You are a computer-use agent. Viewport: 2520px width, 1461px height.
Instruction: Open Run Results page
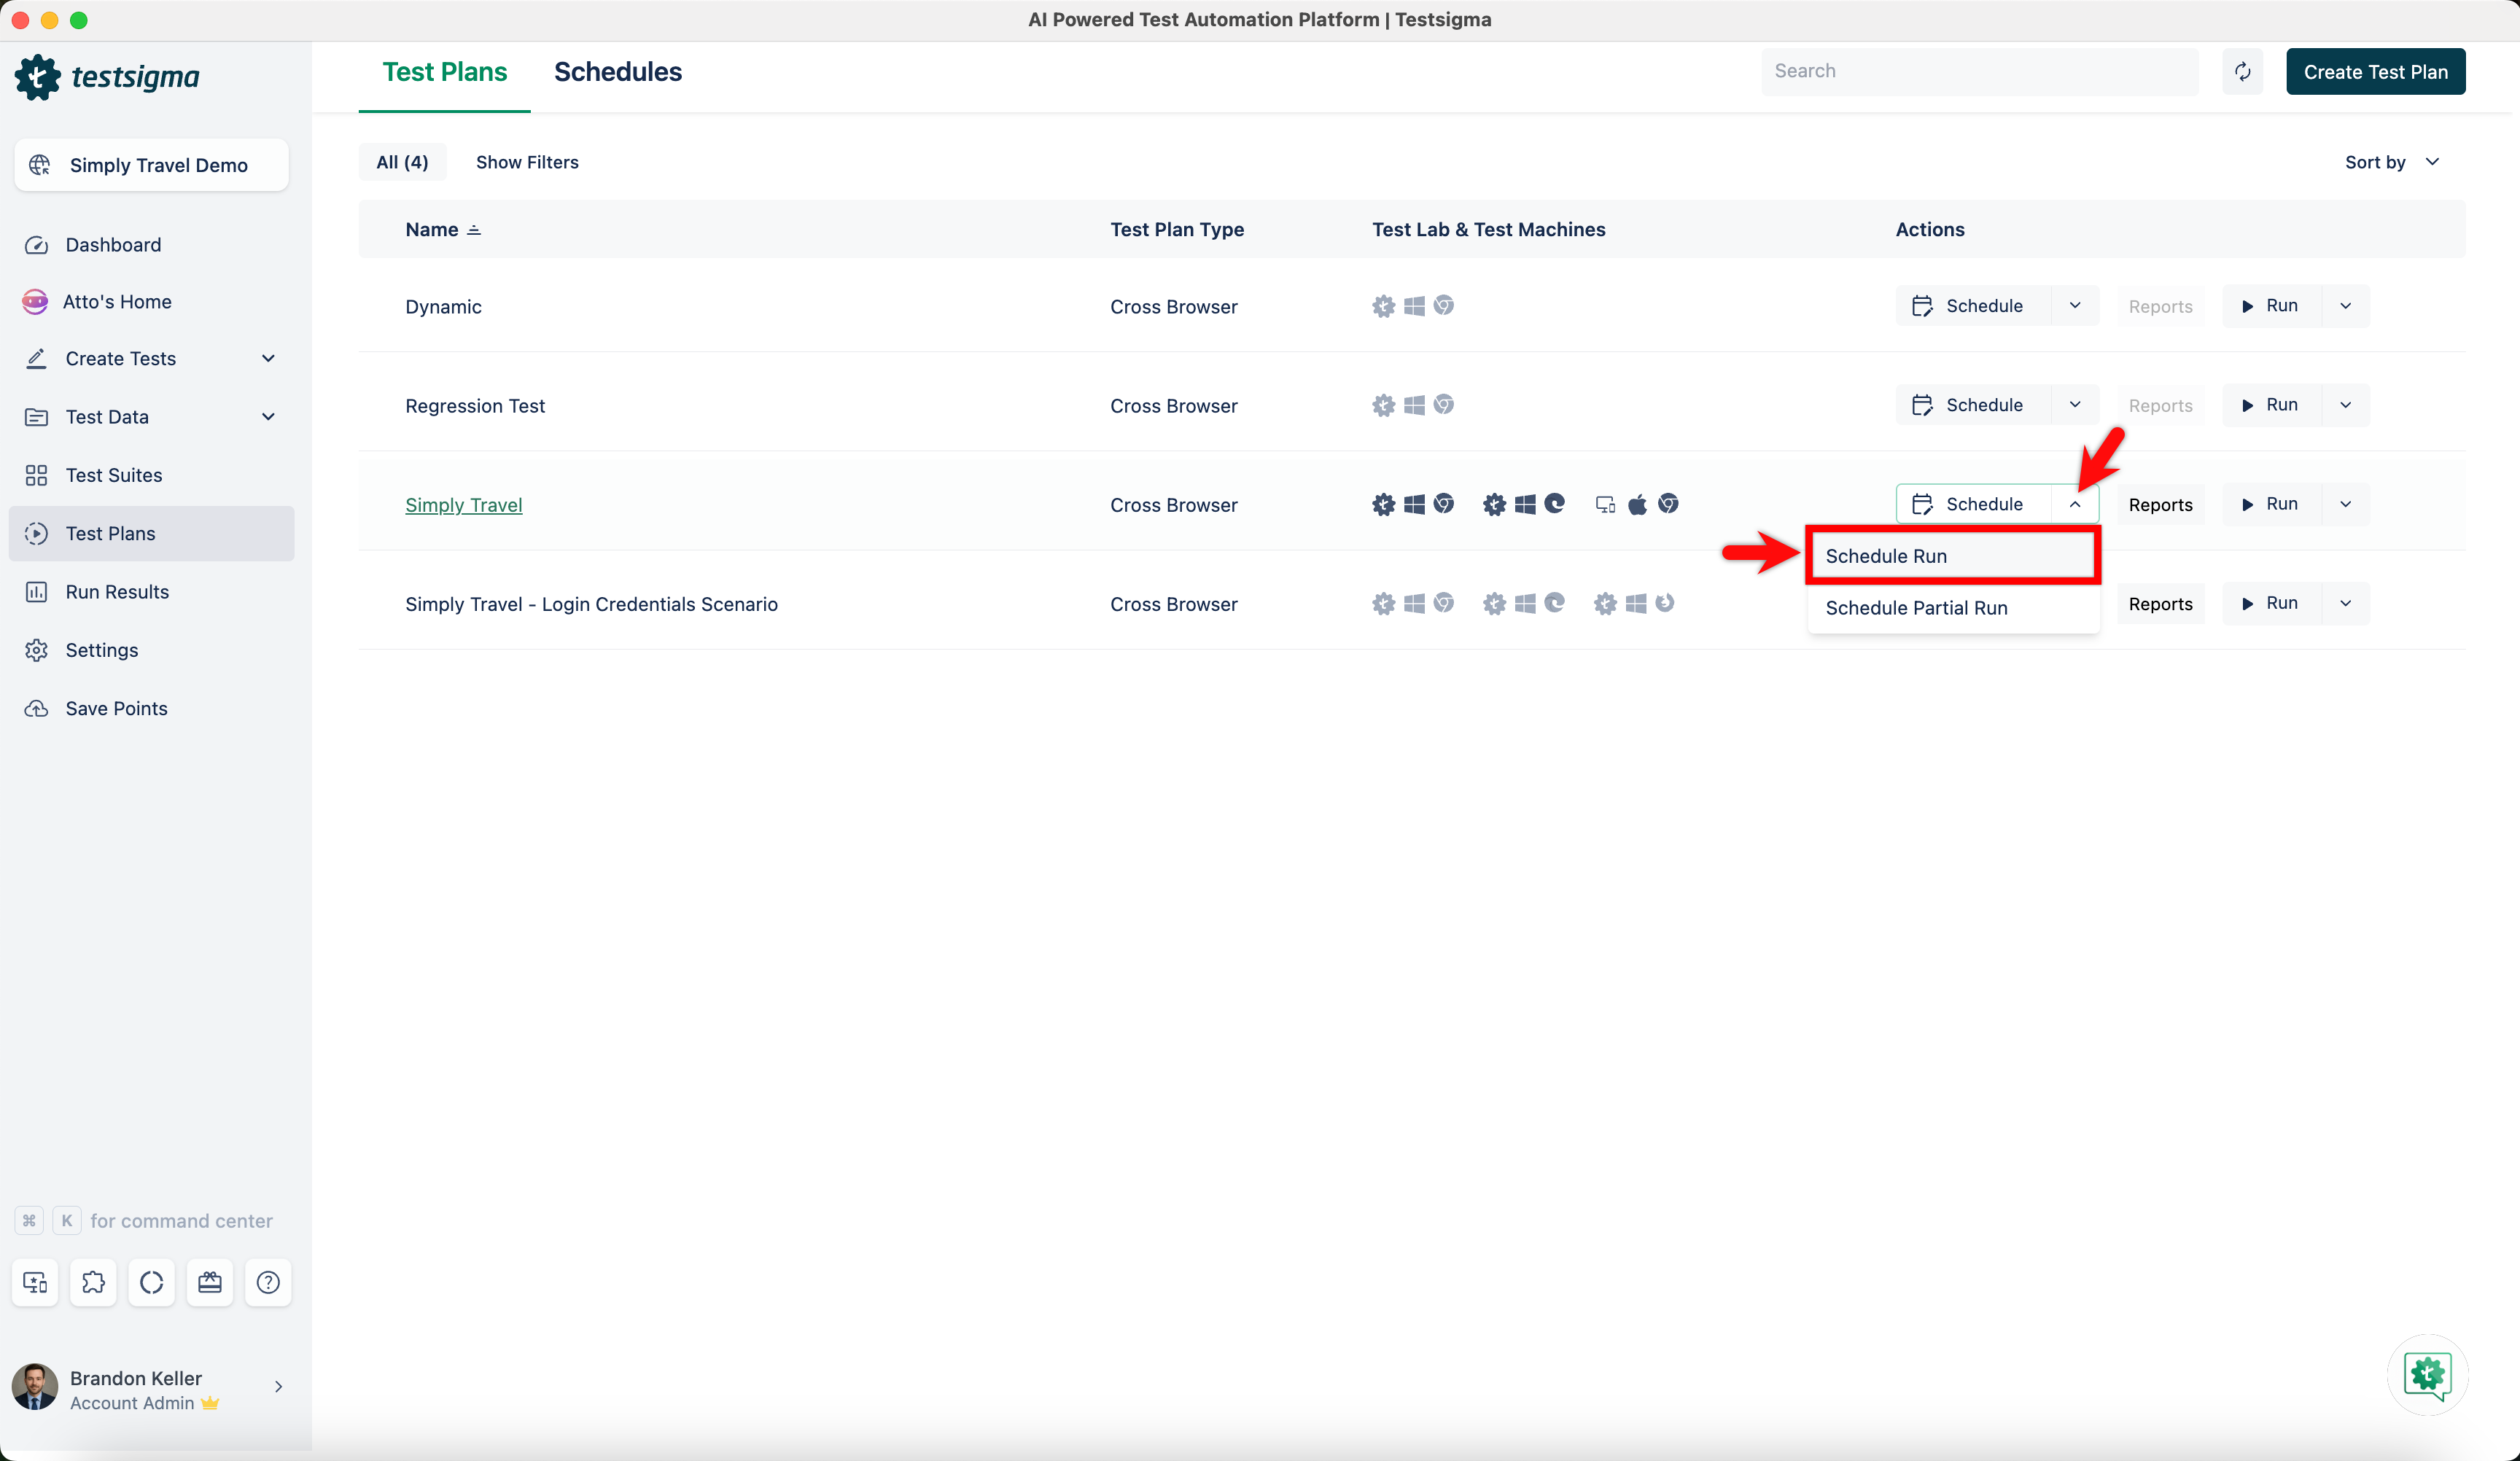(117, 592)
